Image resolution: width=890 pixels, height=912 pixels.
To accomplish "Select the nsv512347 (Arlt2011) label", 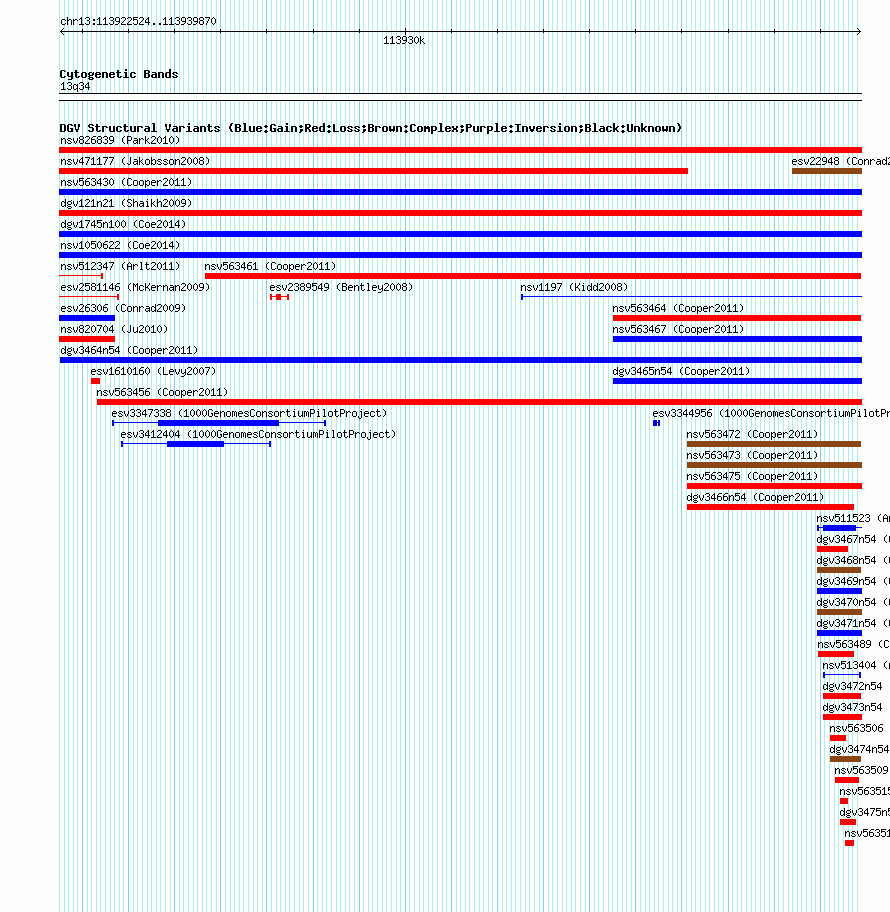I will click(120, 266).
